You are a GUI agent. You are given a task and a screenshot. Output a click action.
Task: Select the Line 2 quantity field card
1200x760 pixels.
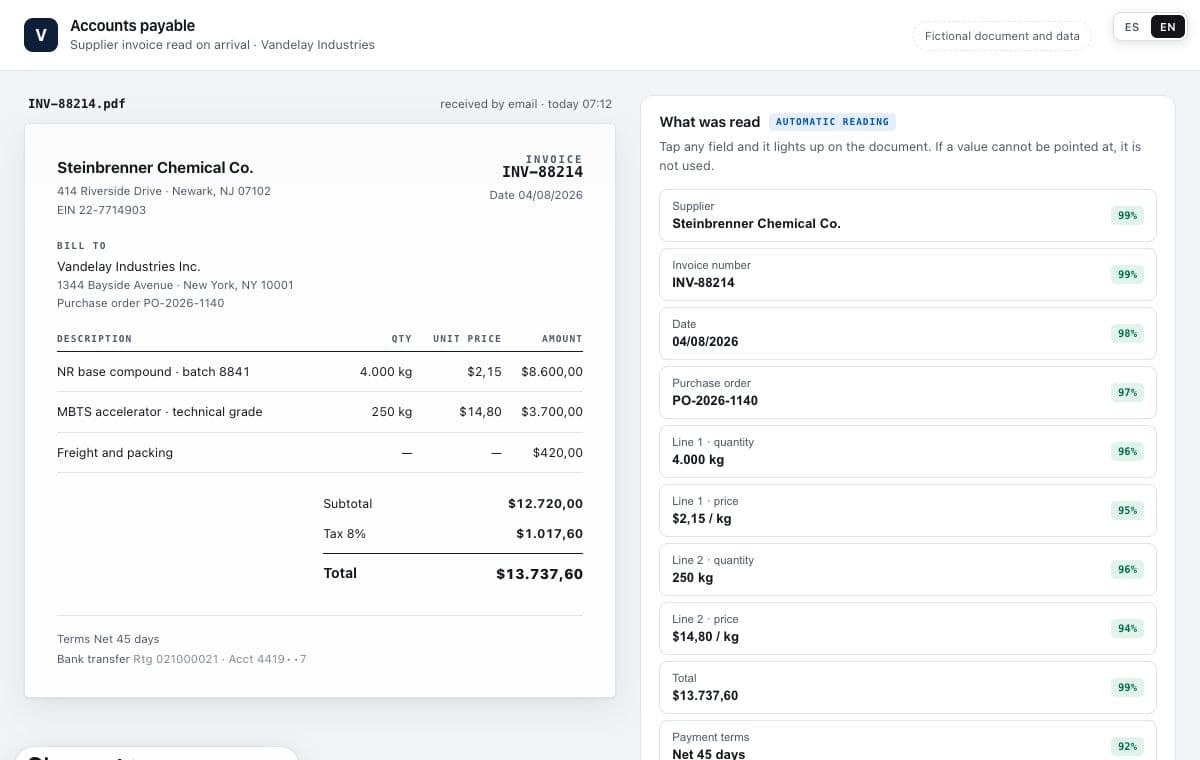[908, 569]
